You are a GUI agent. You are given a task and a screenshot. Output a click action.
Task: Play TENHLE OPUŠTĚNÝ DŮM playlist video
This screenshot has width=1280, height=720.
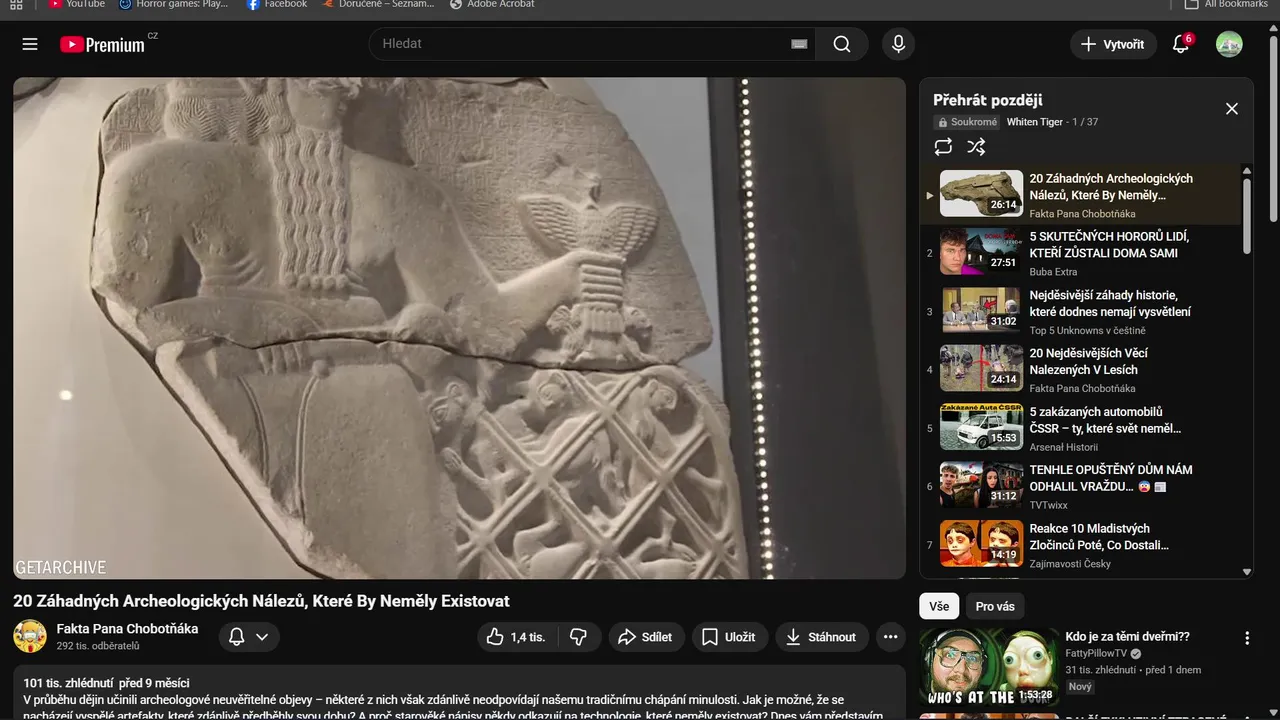coord(1080,485)
